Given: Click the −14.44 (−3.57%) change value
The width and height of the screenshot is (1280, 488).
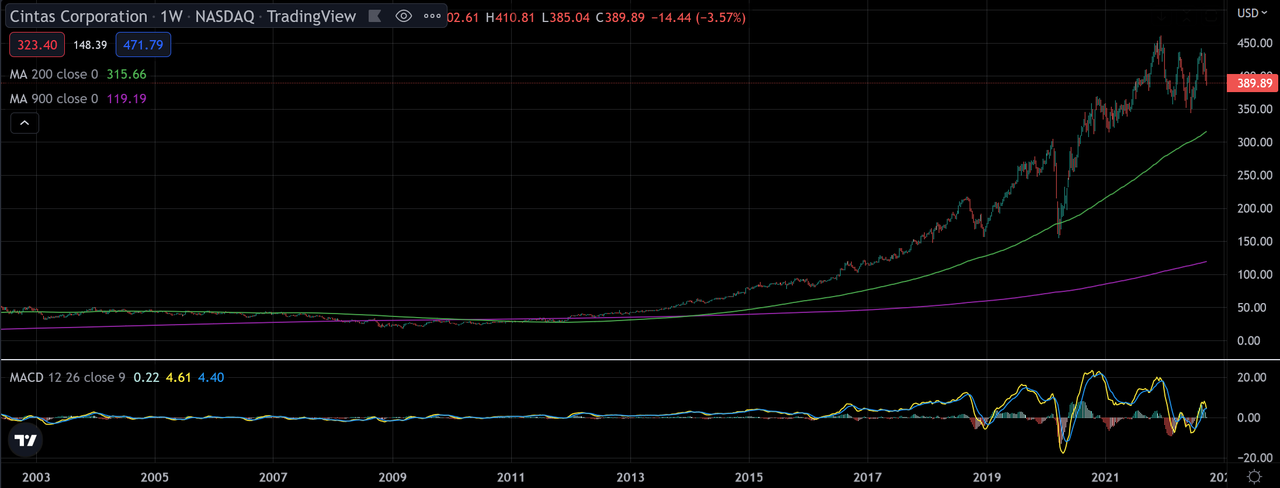Looking at the screenshot, I should click(700, 18).
